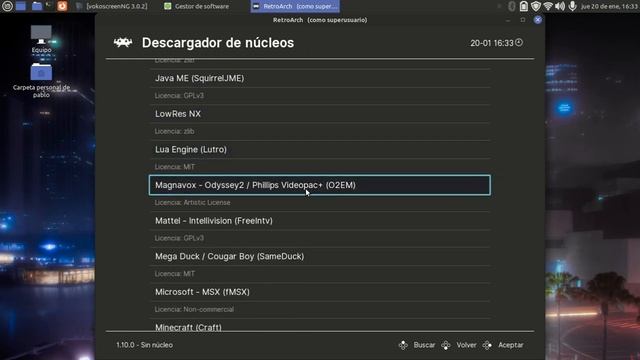Image resolution: width=640 pixels, height=360 pixels.
Task: Select Microsoft - MSX (fMSX) core
Action: [320, 292]
